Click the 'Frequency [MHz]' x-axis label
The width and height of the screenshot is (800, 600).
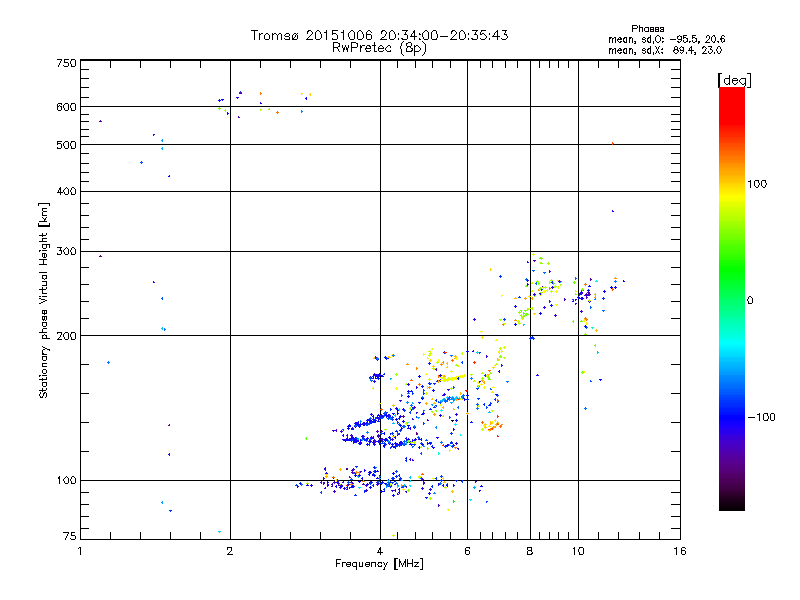(379, 564)
